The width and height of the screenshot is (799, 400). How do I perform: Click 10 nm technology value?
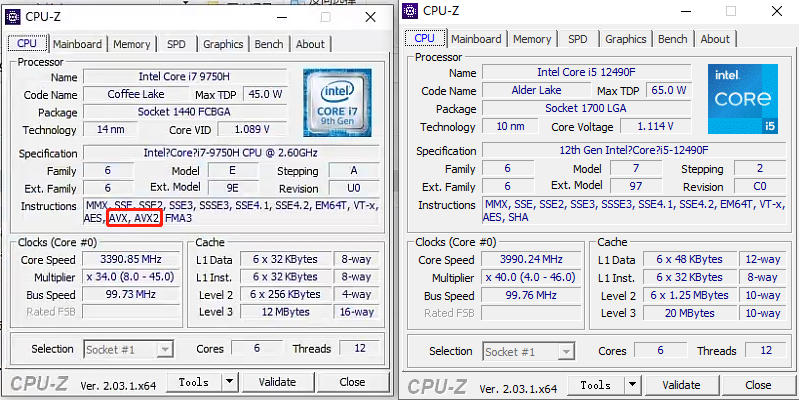pos(510,126)
